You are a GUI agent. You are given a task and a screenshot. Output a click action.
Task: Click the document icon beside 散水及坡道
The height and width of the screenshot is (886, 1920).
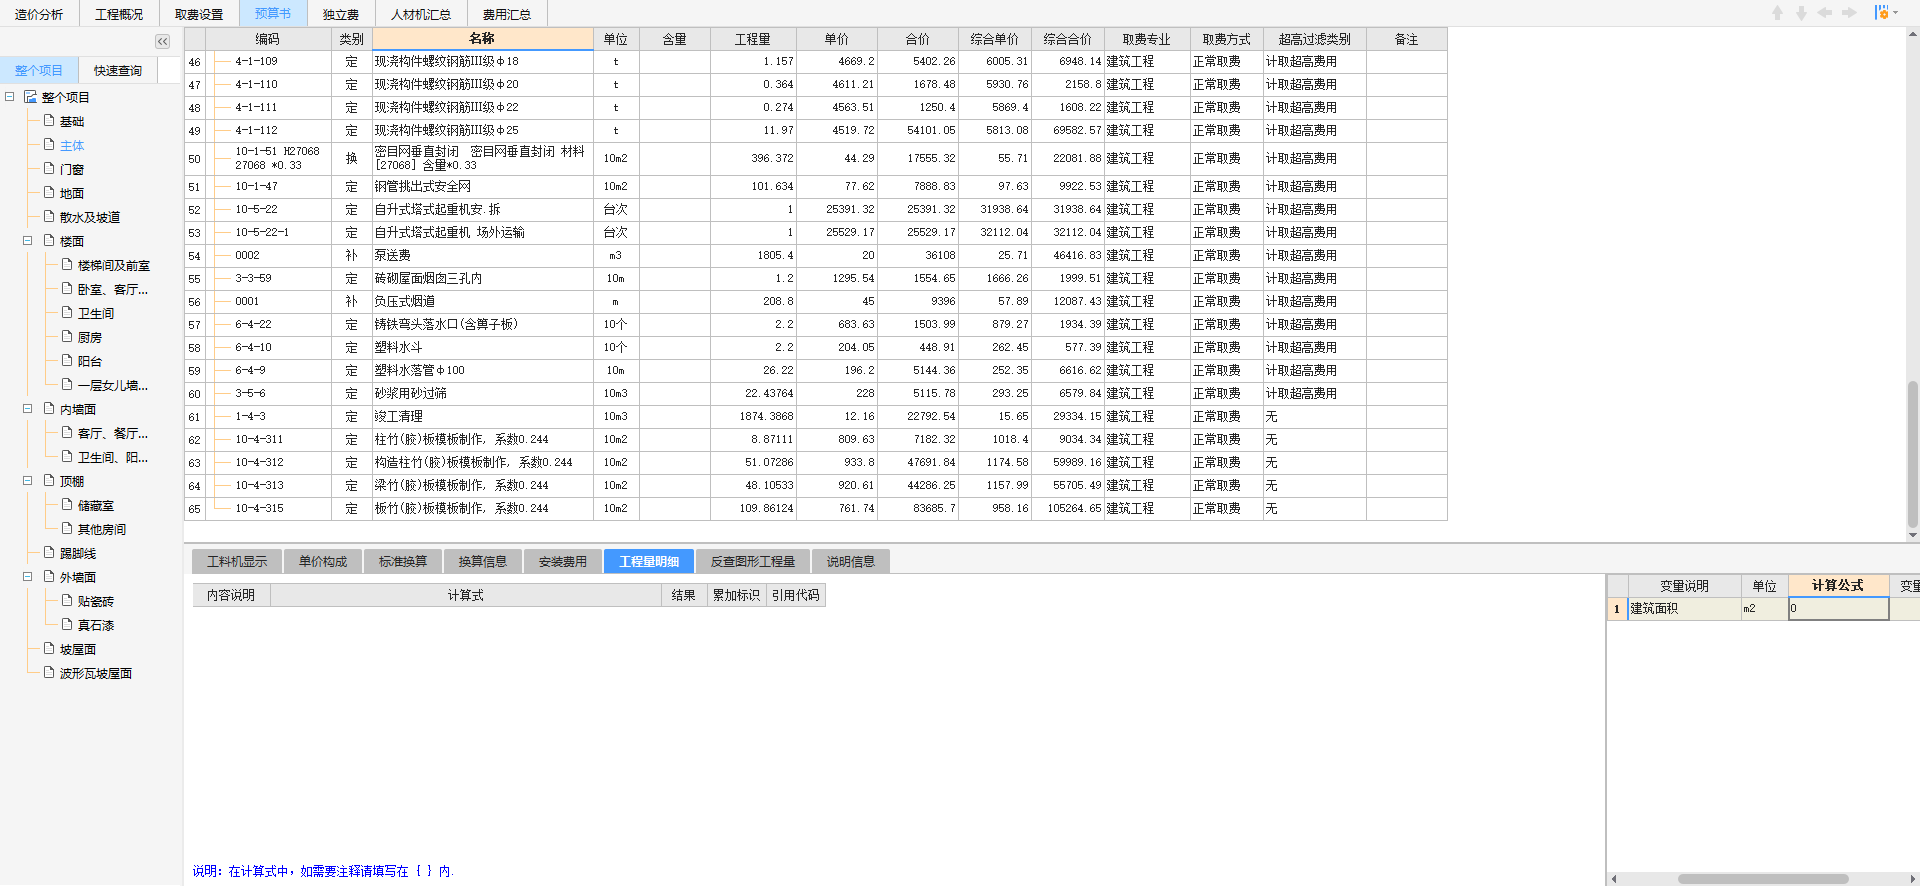click(48, 217)
